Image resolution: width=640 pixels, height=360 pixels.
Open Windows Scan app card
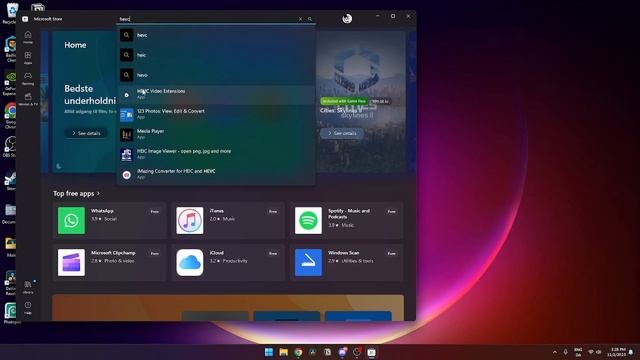click(347, 262)
